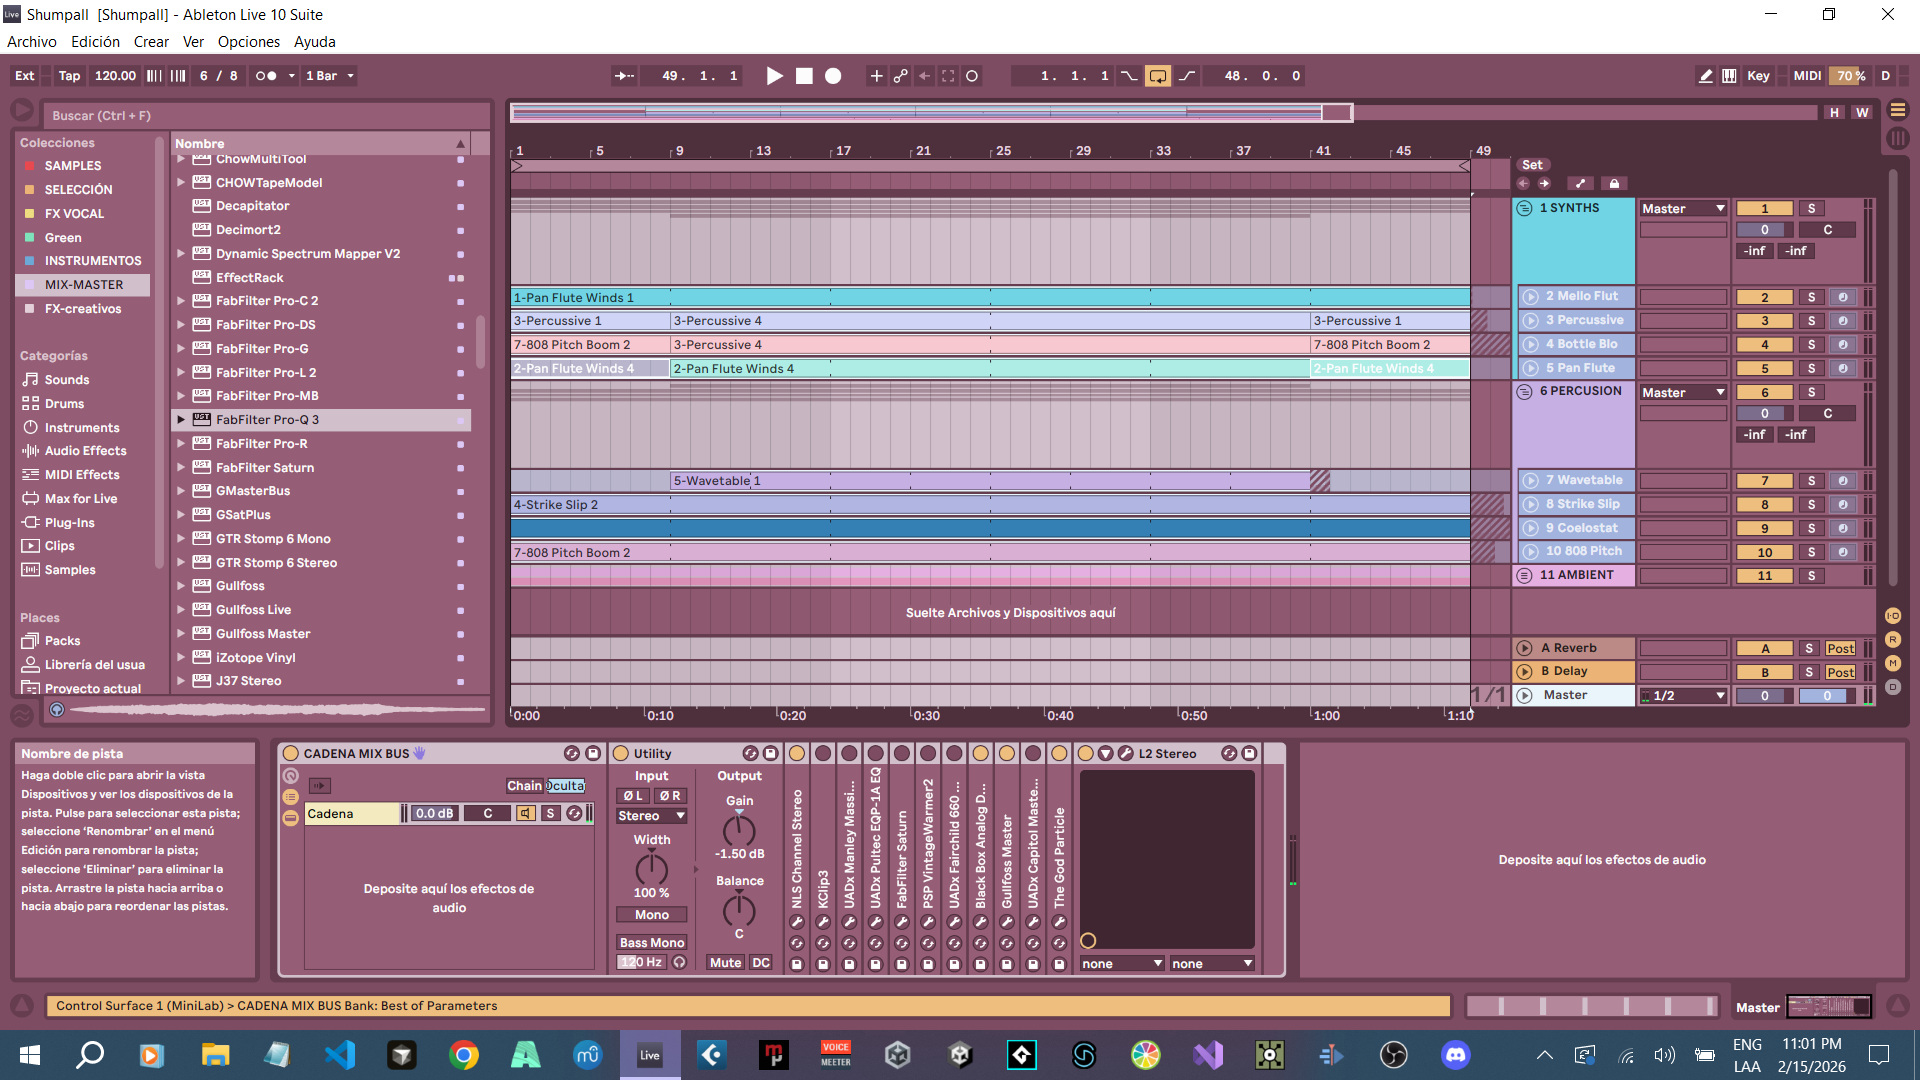Adjust the Utility Gain knob
1920x1080 pixels.
(739, 830)
